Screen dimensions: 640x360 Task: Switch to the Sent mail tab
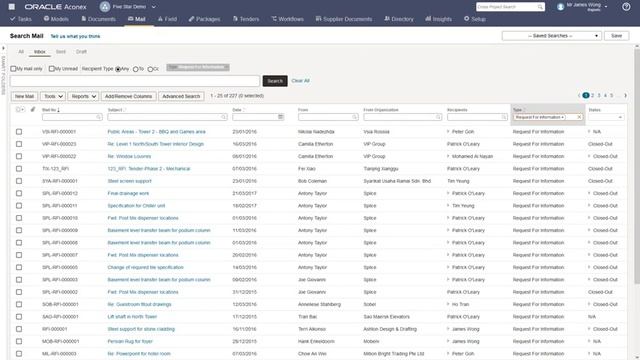coord(61,52)
